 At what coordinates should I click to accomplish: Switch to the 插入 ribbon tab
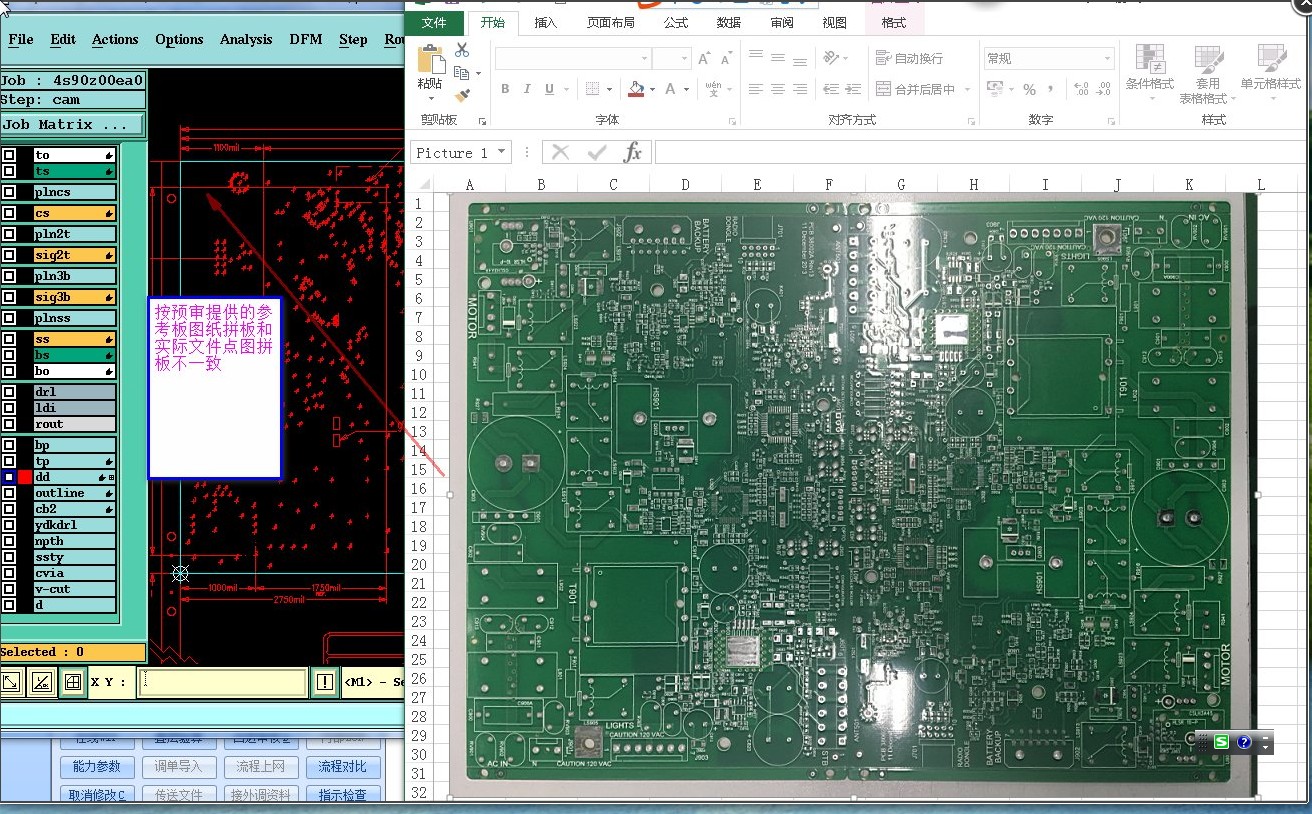tap(546, 22)
